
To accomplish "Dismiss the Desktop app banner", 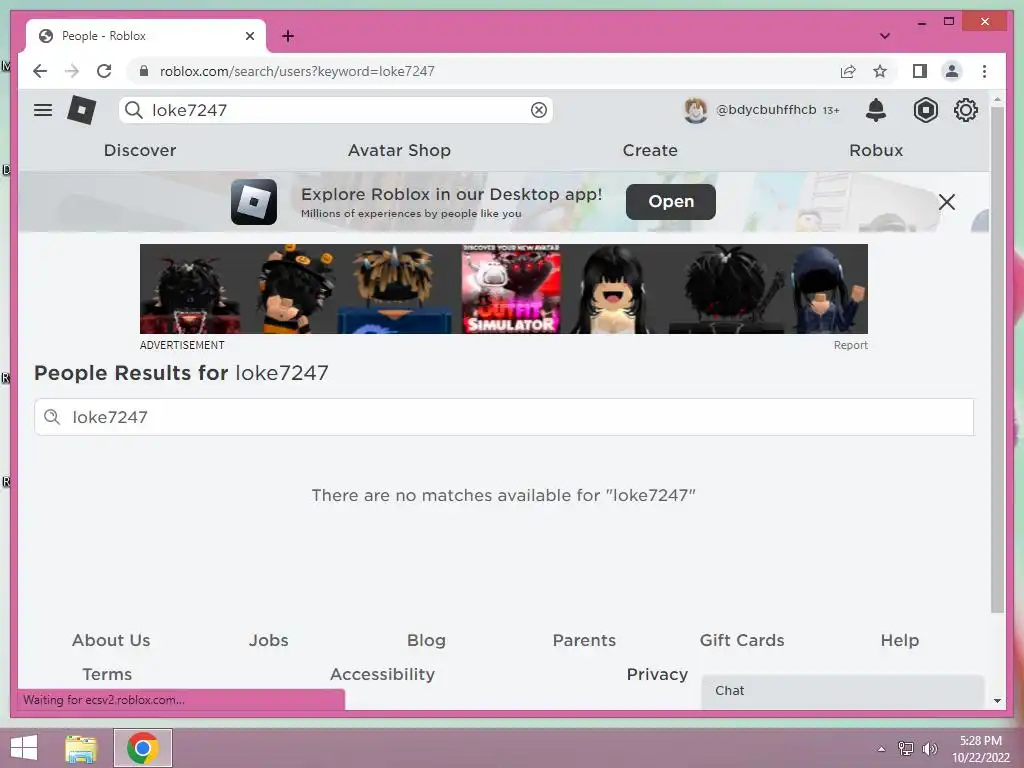I will (947, 202).
